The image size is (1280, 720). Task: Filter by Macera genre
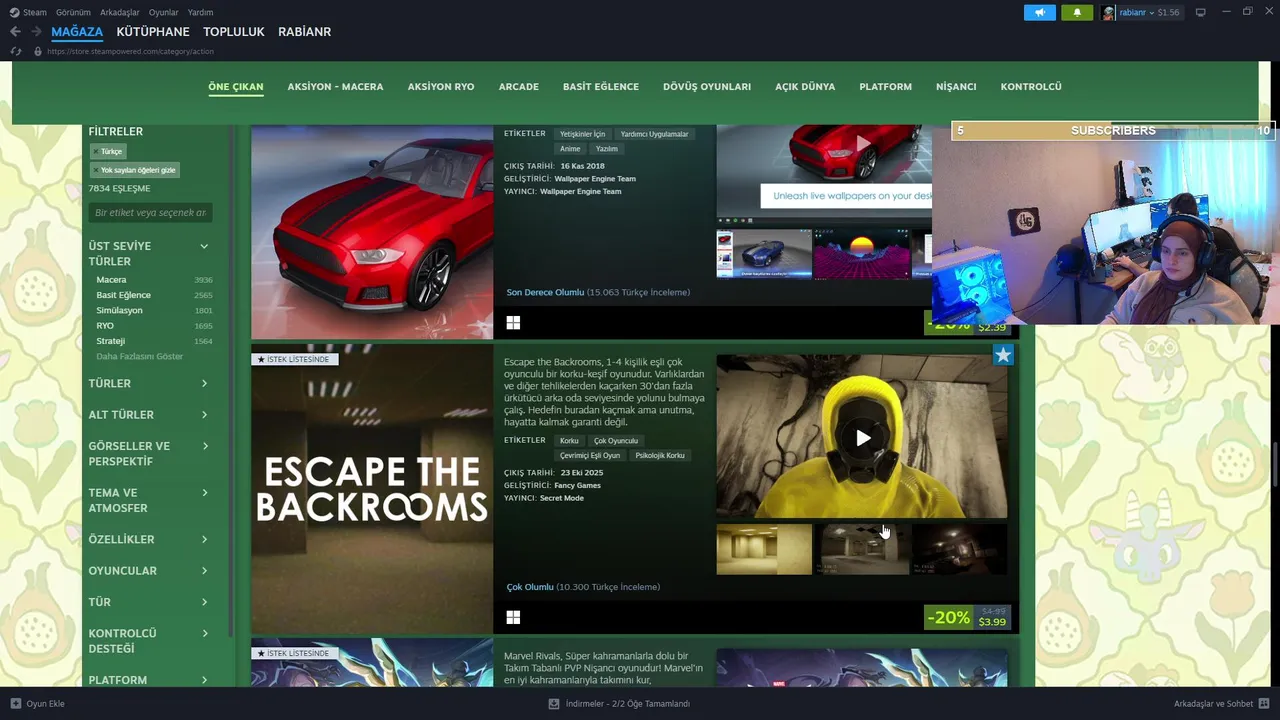click(x=111, y=280)
